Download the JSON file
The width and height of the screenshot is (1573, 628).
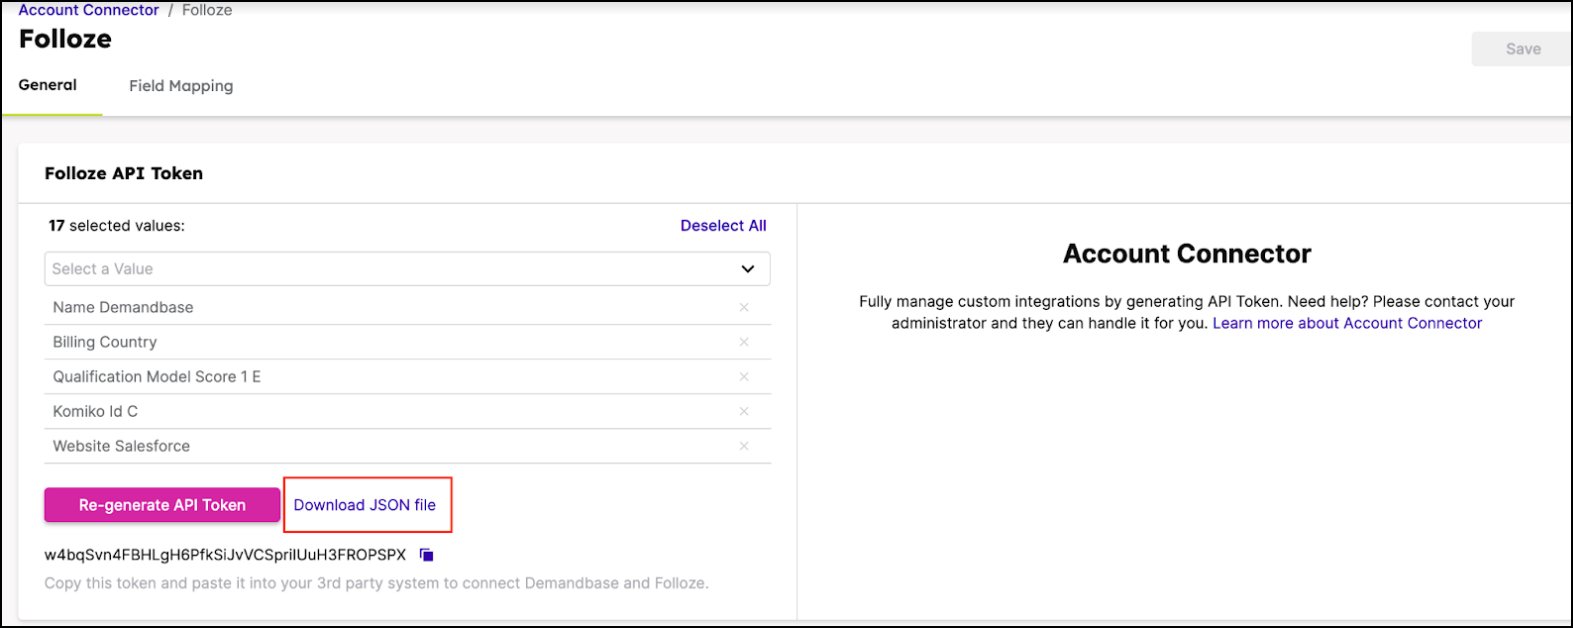[x=365, y=505]
